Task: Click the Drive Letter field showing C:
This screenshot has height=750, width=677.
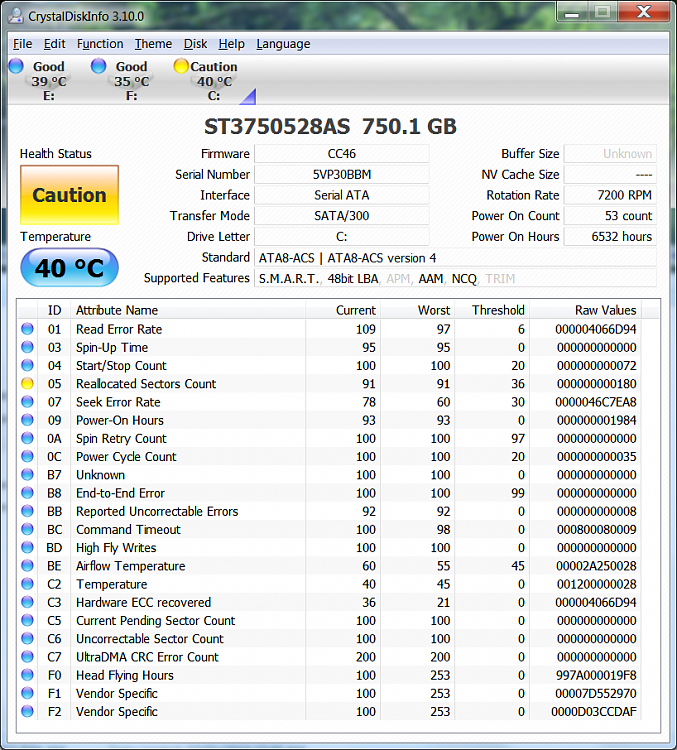Action: click(x=342, y=236)
